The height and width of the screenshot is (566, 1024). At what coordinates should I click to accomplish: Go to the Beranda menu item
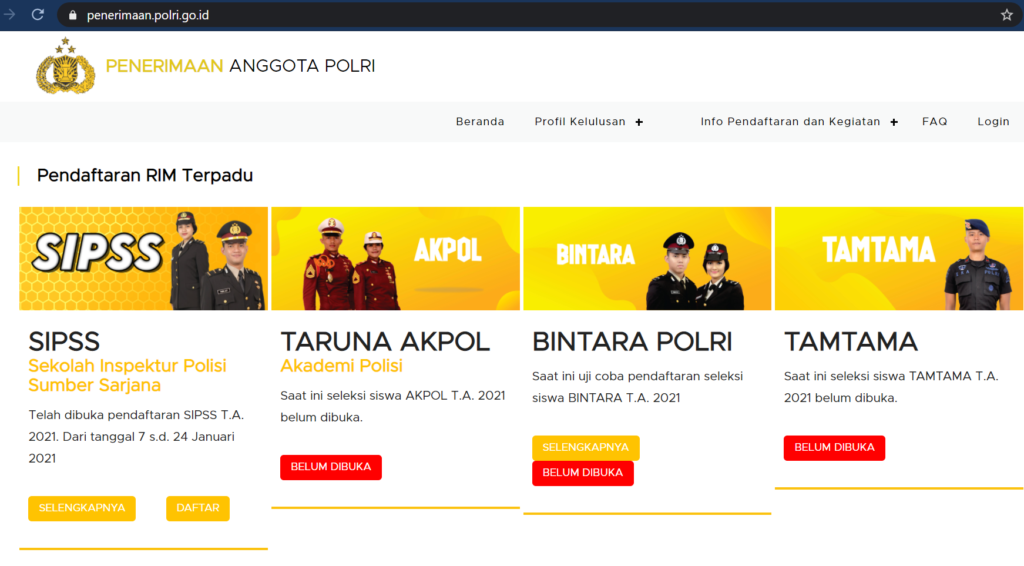(x=480, y=122)
